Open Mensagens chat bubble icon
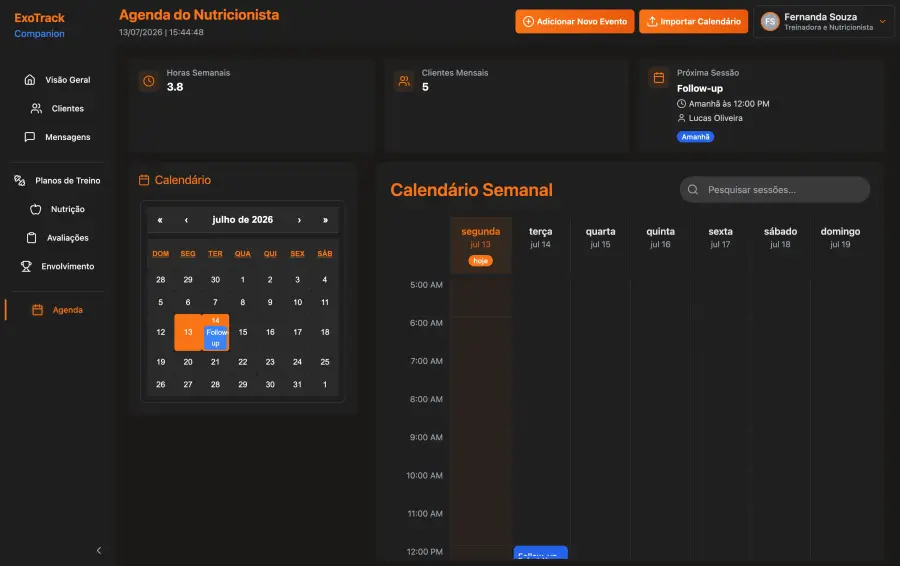Viewport: 900px width, 566px height. [x=30, y=137]
